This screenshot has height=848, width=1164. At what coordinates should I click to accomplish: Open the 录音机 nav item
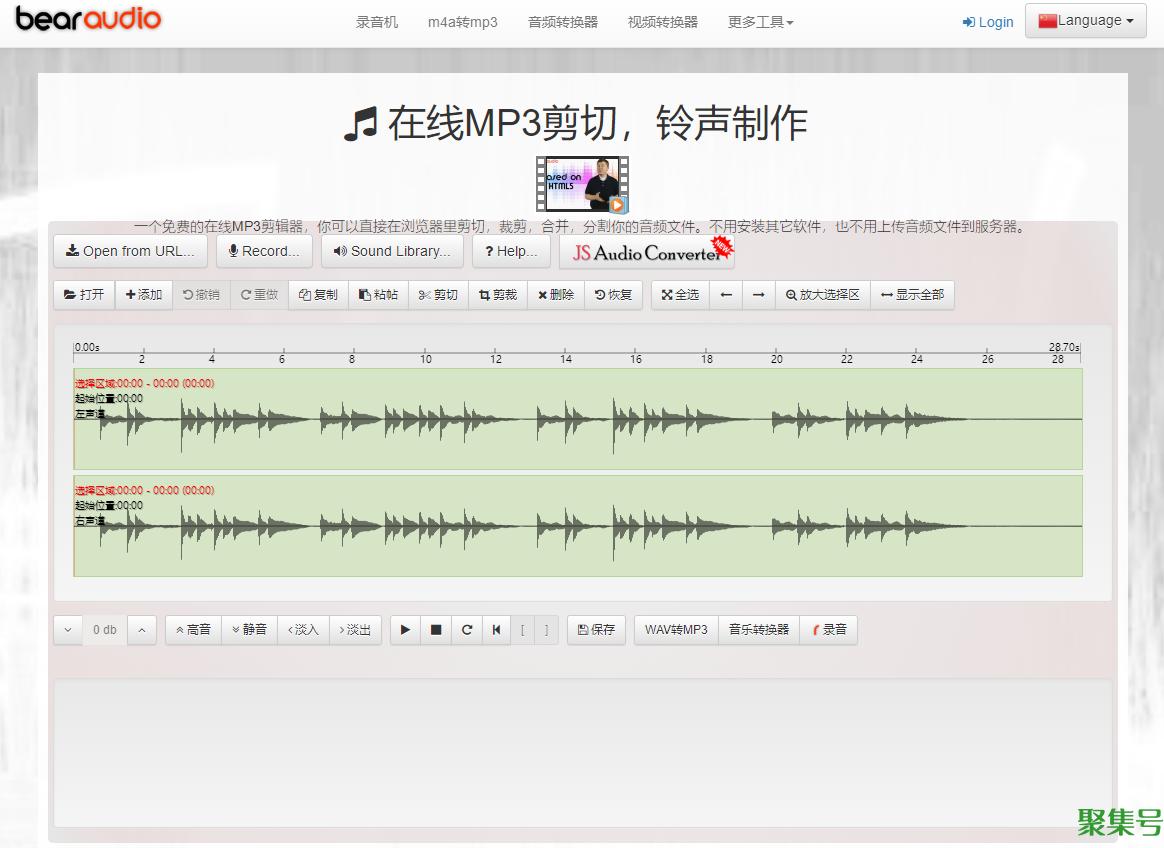tap(377, 22)
